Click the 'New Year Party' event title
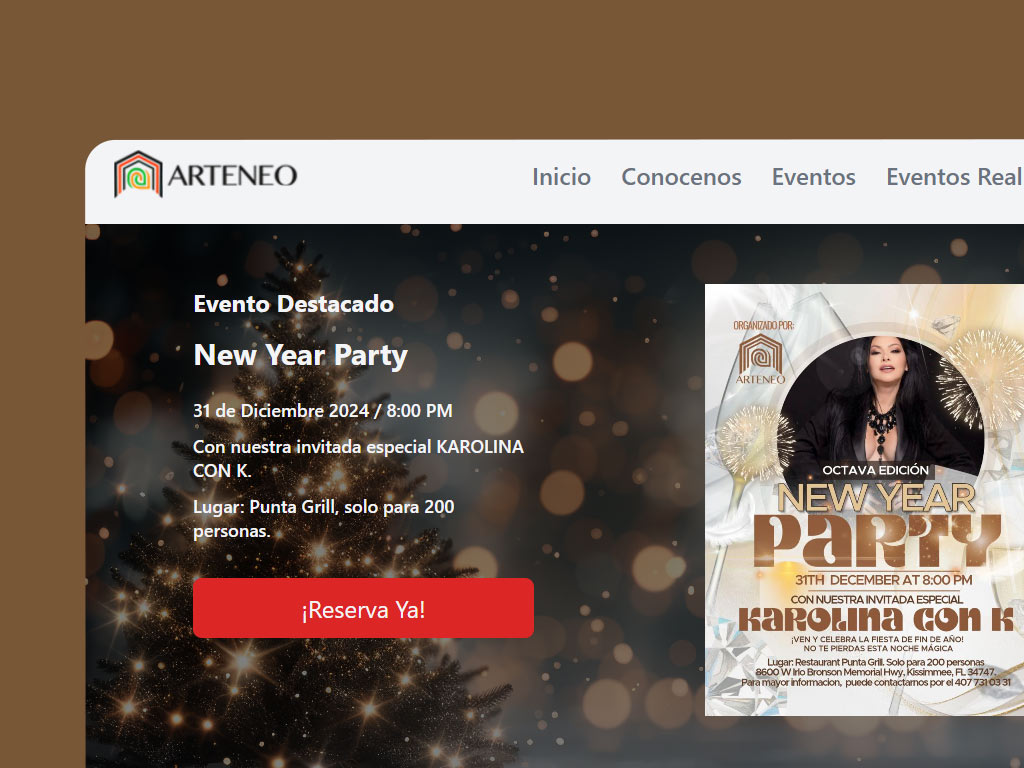Image resolution: width=1024 pixels, height=768 pixels. click(300, 355)
